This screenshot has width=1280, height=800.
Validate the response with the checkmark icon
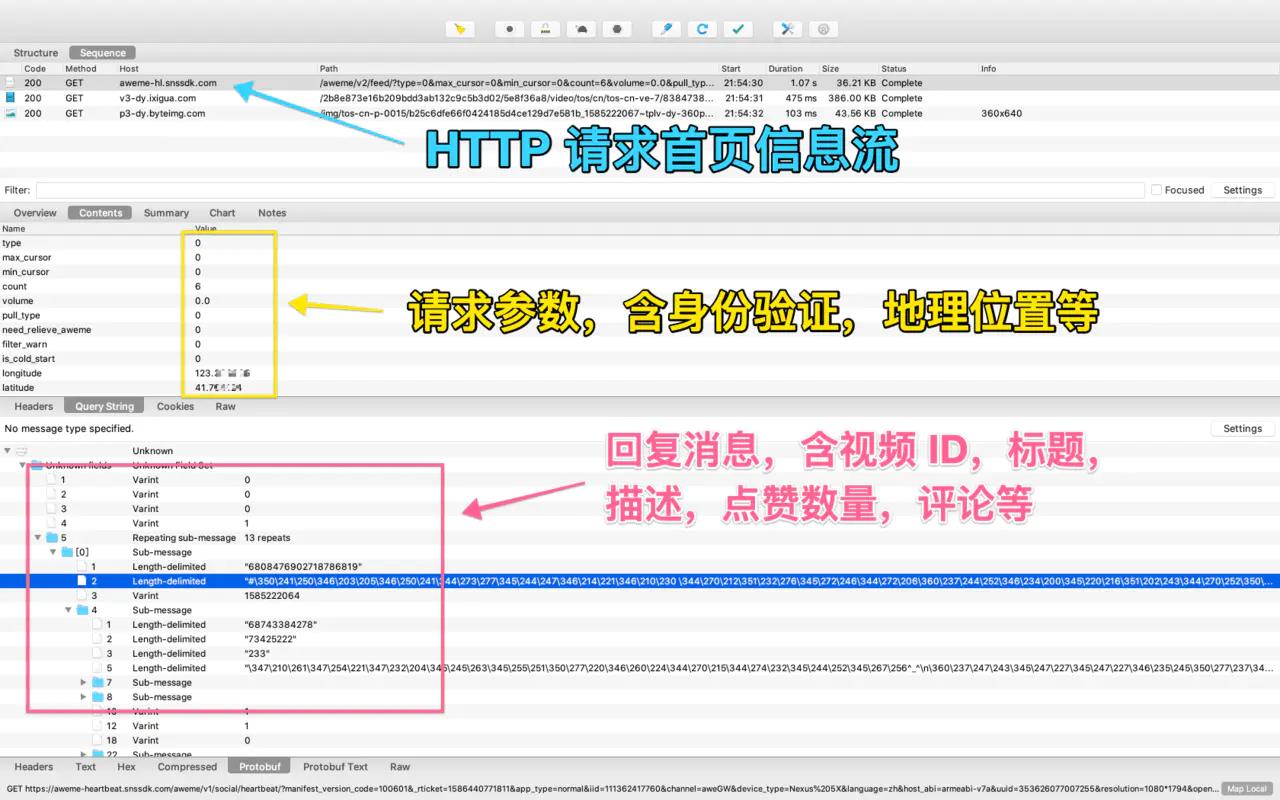pyautogui.click(x=738, y=29)
